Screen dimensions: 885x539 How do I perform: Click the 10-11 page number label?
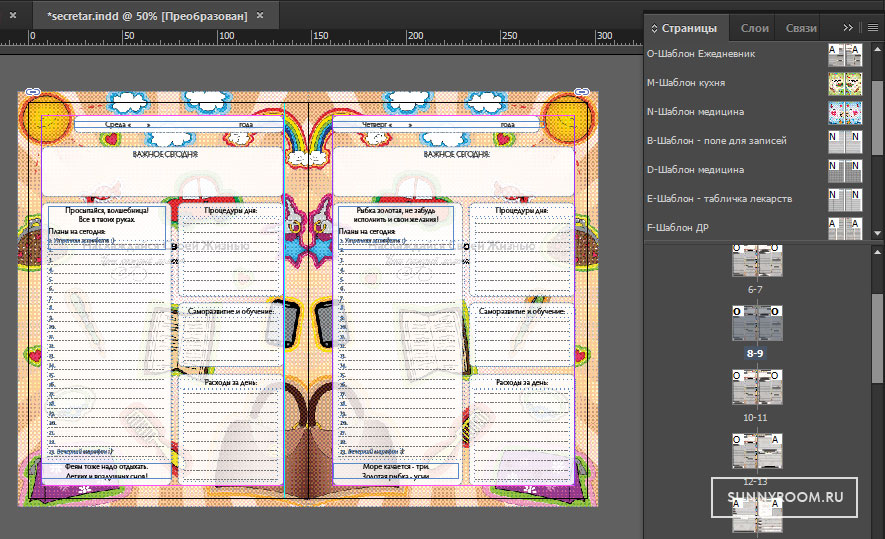pyautogui.click(x=755, y=418)
